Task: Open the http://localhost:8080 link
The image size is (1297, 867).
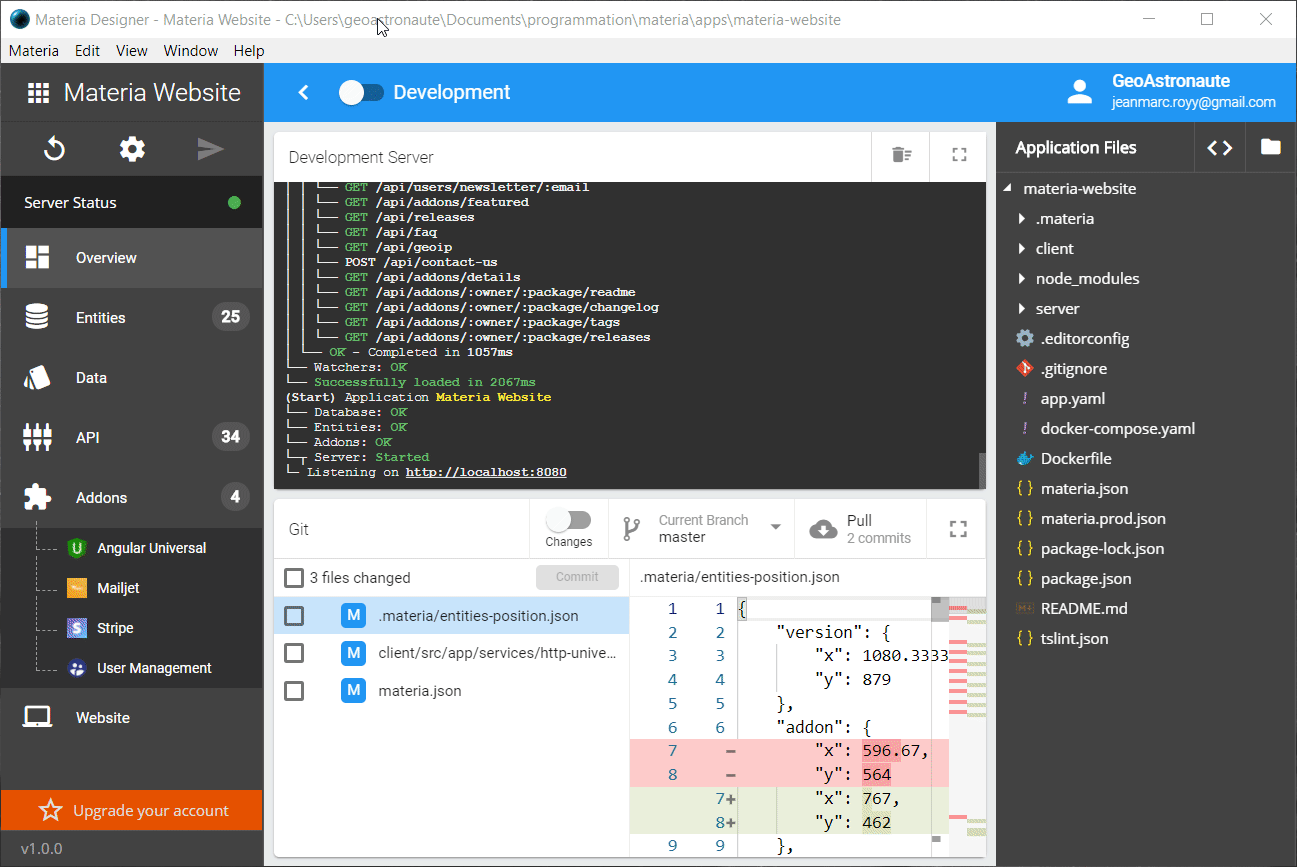Action: click(x=486, y=472)
